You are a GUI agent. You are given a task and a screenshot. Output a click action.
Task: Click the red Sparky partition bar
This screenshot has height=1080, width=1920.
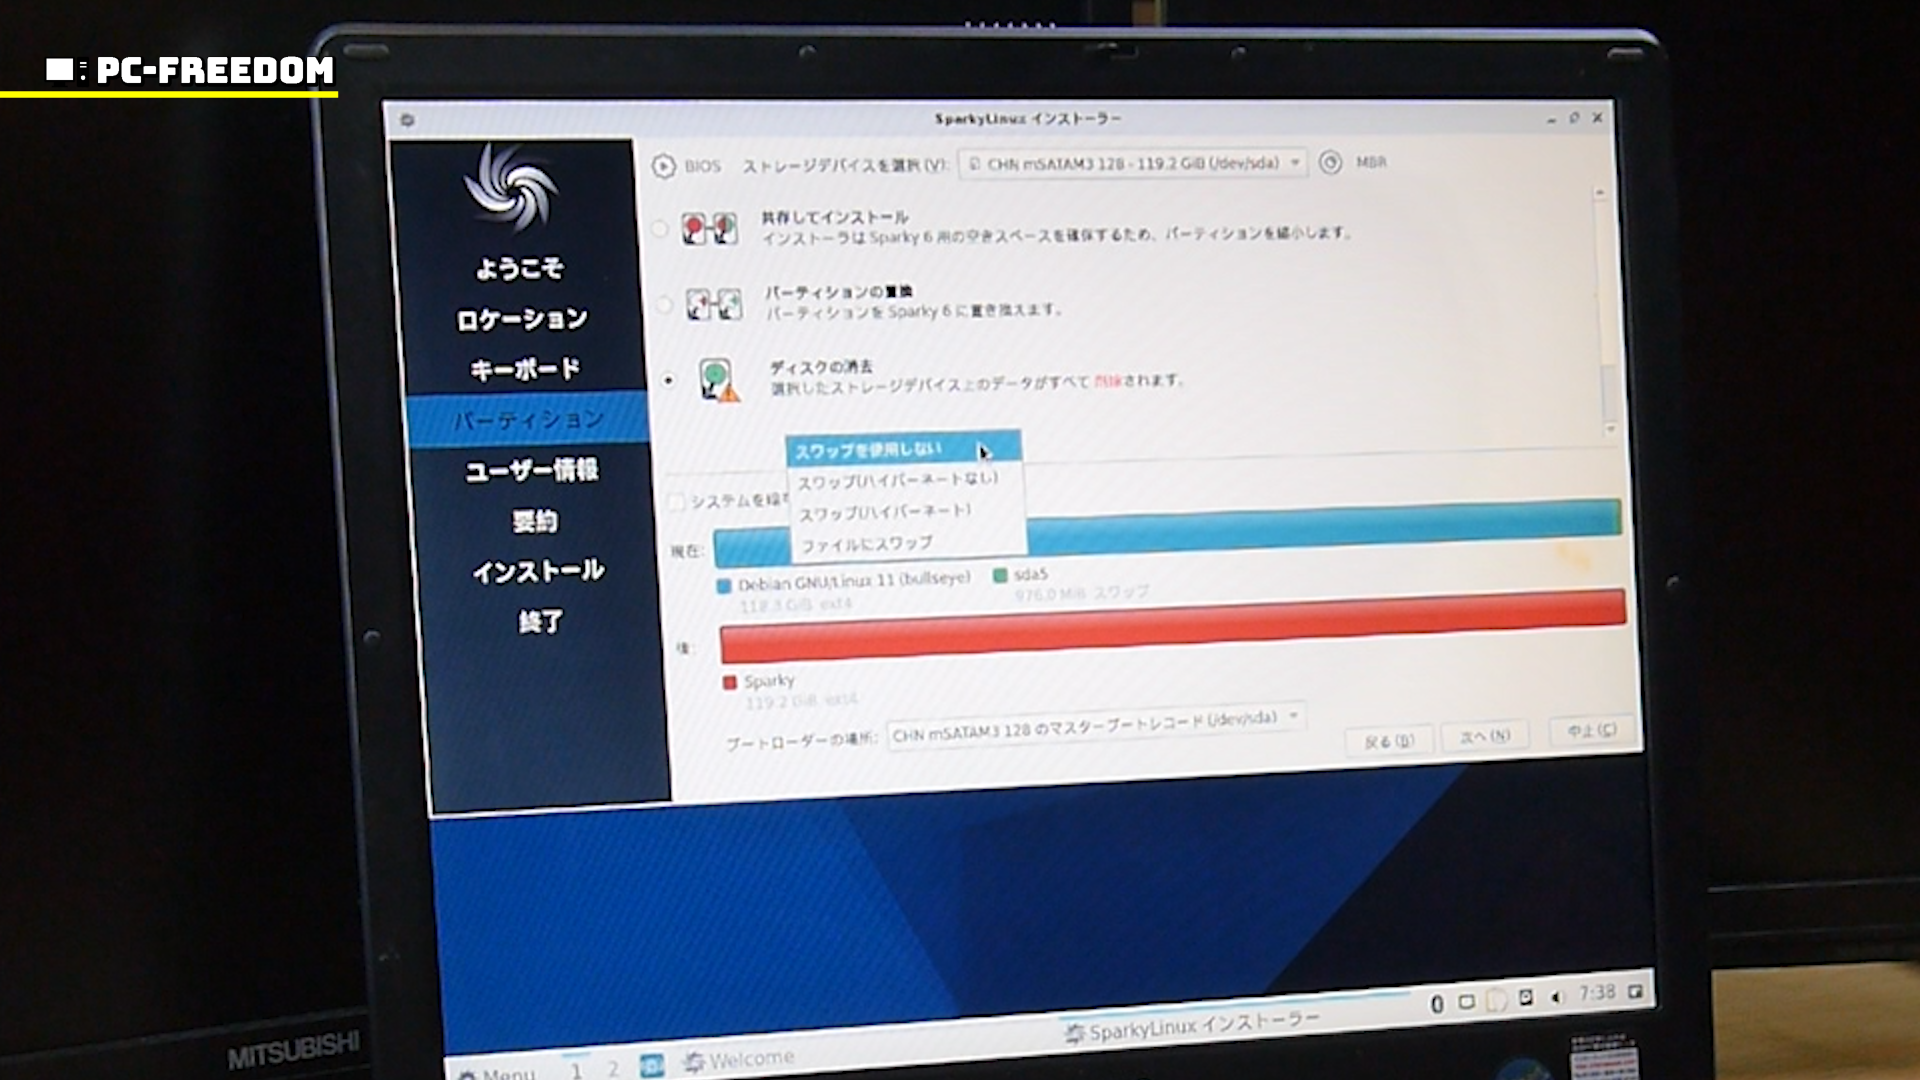pos(1171,625)
